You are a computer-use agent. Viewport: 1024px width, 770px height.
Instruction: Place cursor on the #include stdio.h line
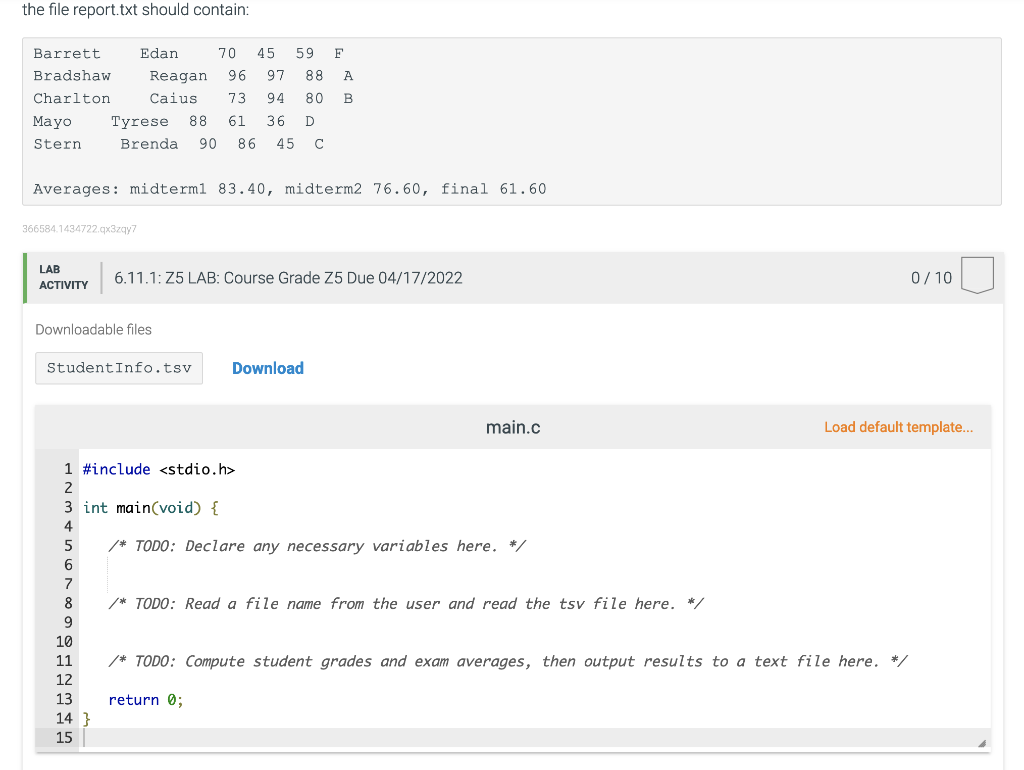click(x=160, y=469)
